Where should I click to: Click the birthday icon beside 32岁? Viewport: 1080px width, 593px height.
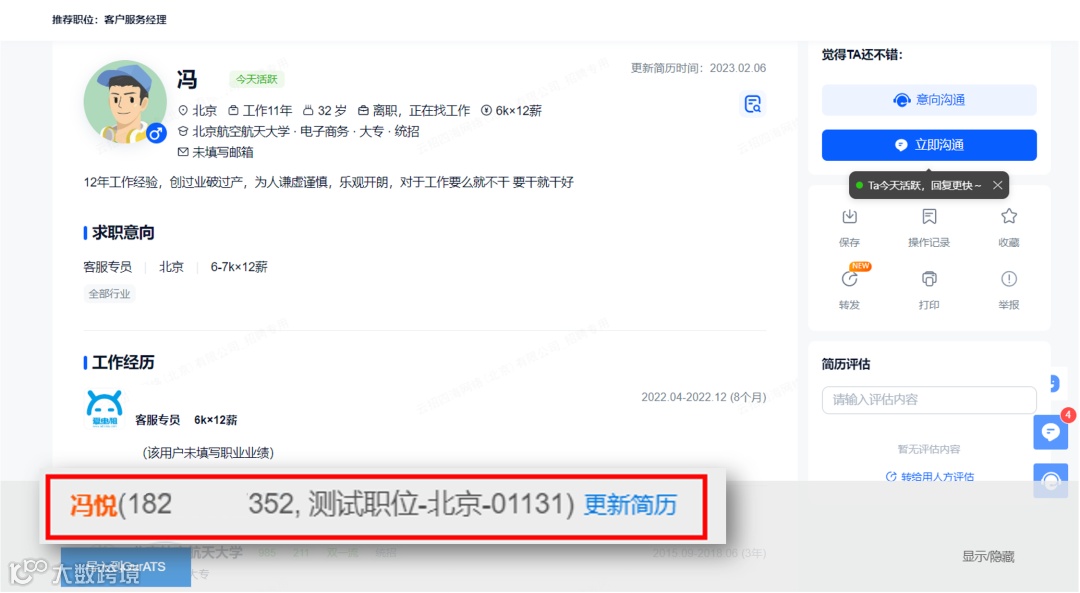(308, 110)
